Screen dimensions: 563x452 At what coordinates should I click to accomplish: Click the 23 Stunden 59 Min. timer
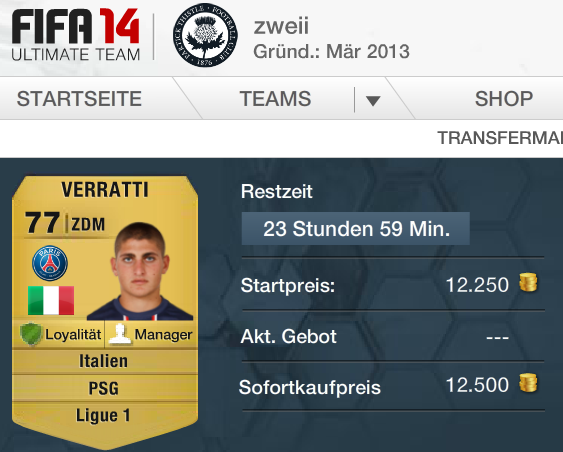tap(355, 229)
